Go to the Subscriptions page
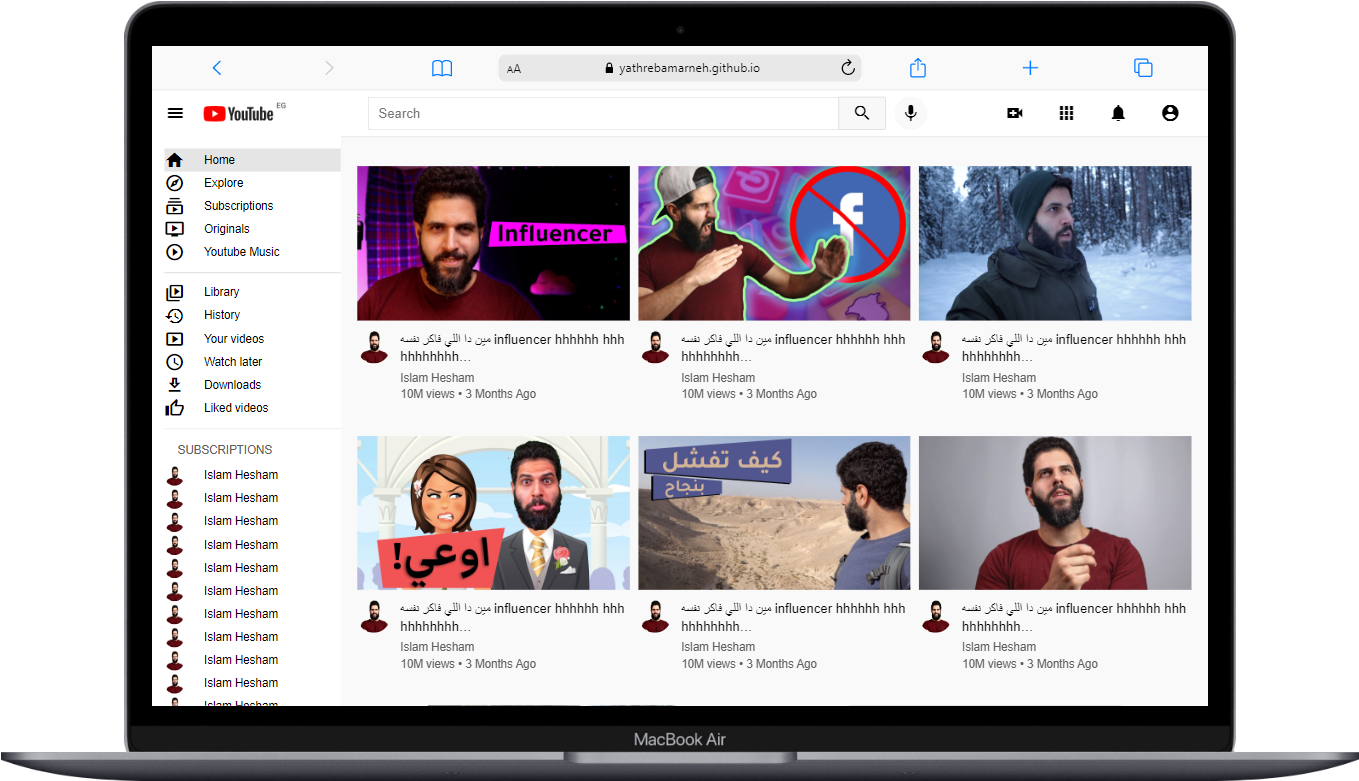Screen dimensions: 1359x781 (238, 205)
